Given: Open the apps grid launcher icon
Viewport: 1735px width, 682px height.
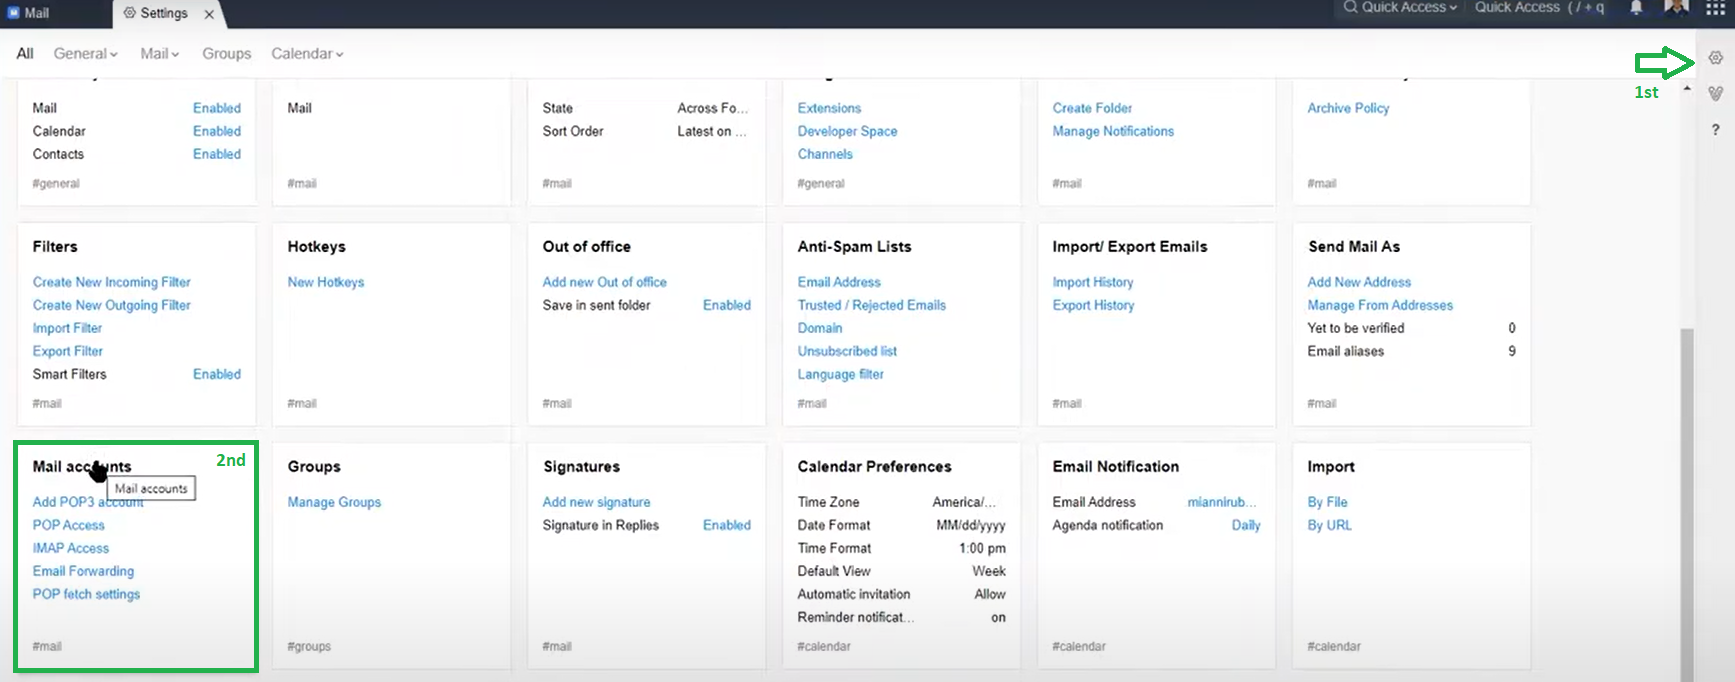Looking at the screenshot, I should coord(1714,8).
